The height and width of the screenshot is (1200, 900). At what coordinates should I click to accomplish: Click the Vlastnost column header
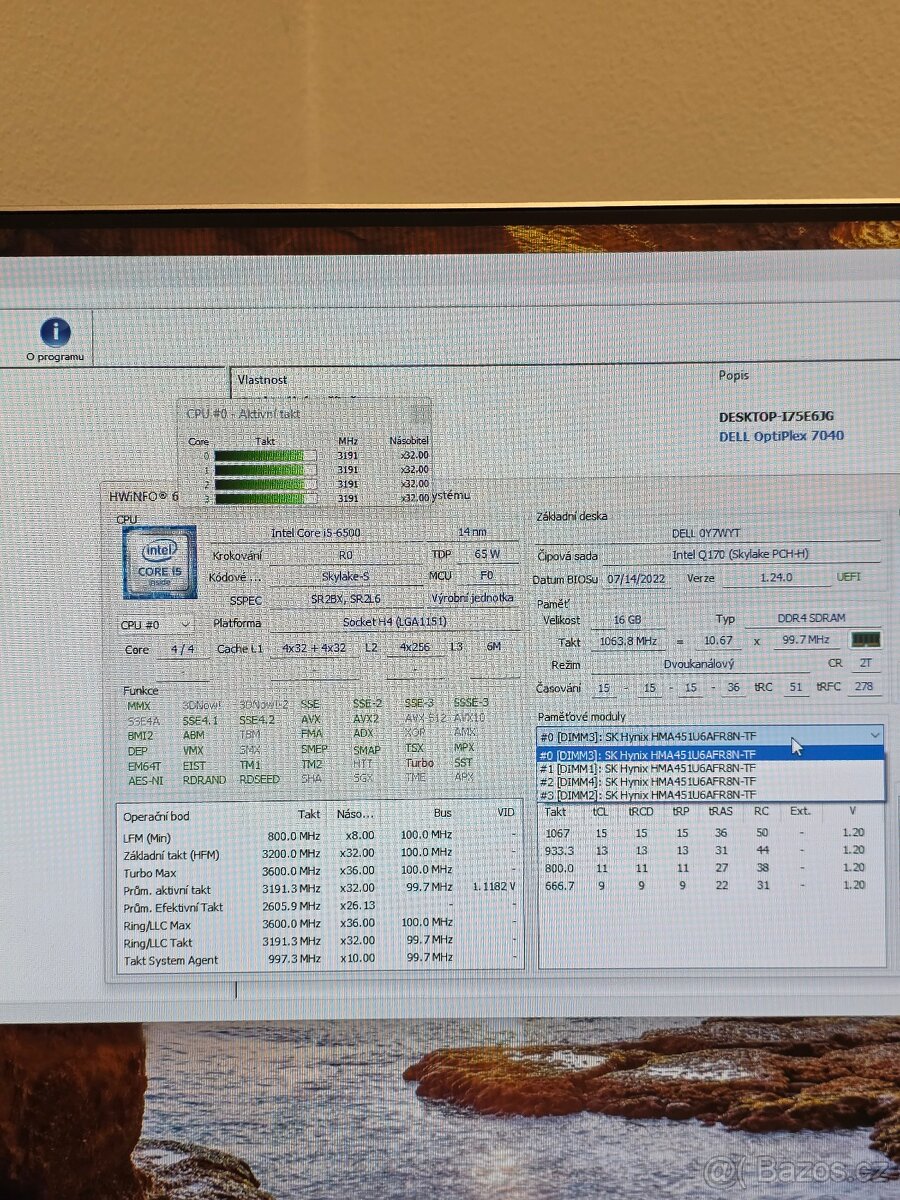pyautogui.click(x=262, y=380)
